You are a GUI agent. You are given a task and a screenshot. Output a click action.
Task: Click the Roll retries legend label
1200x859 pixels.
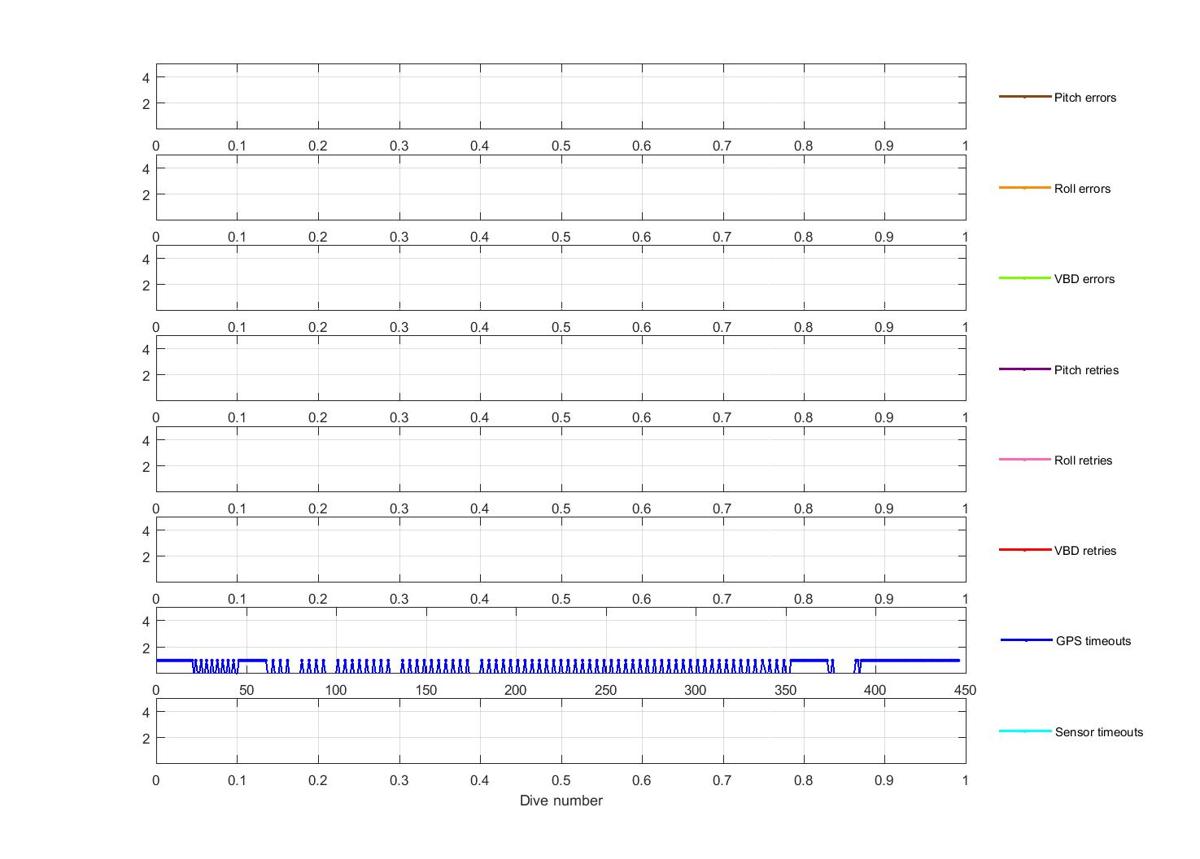(x=1083, y=461)
